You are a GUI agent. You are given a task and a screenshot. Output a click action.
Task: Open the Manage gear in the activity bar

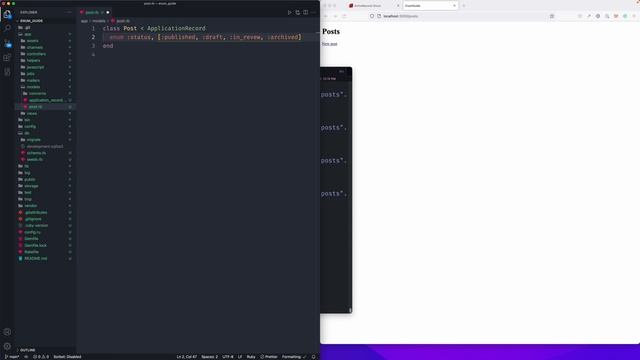pyautogui.click(x=7, y=346)
